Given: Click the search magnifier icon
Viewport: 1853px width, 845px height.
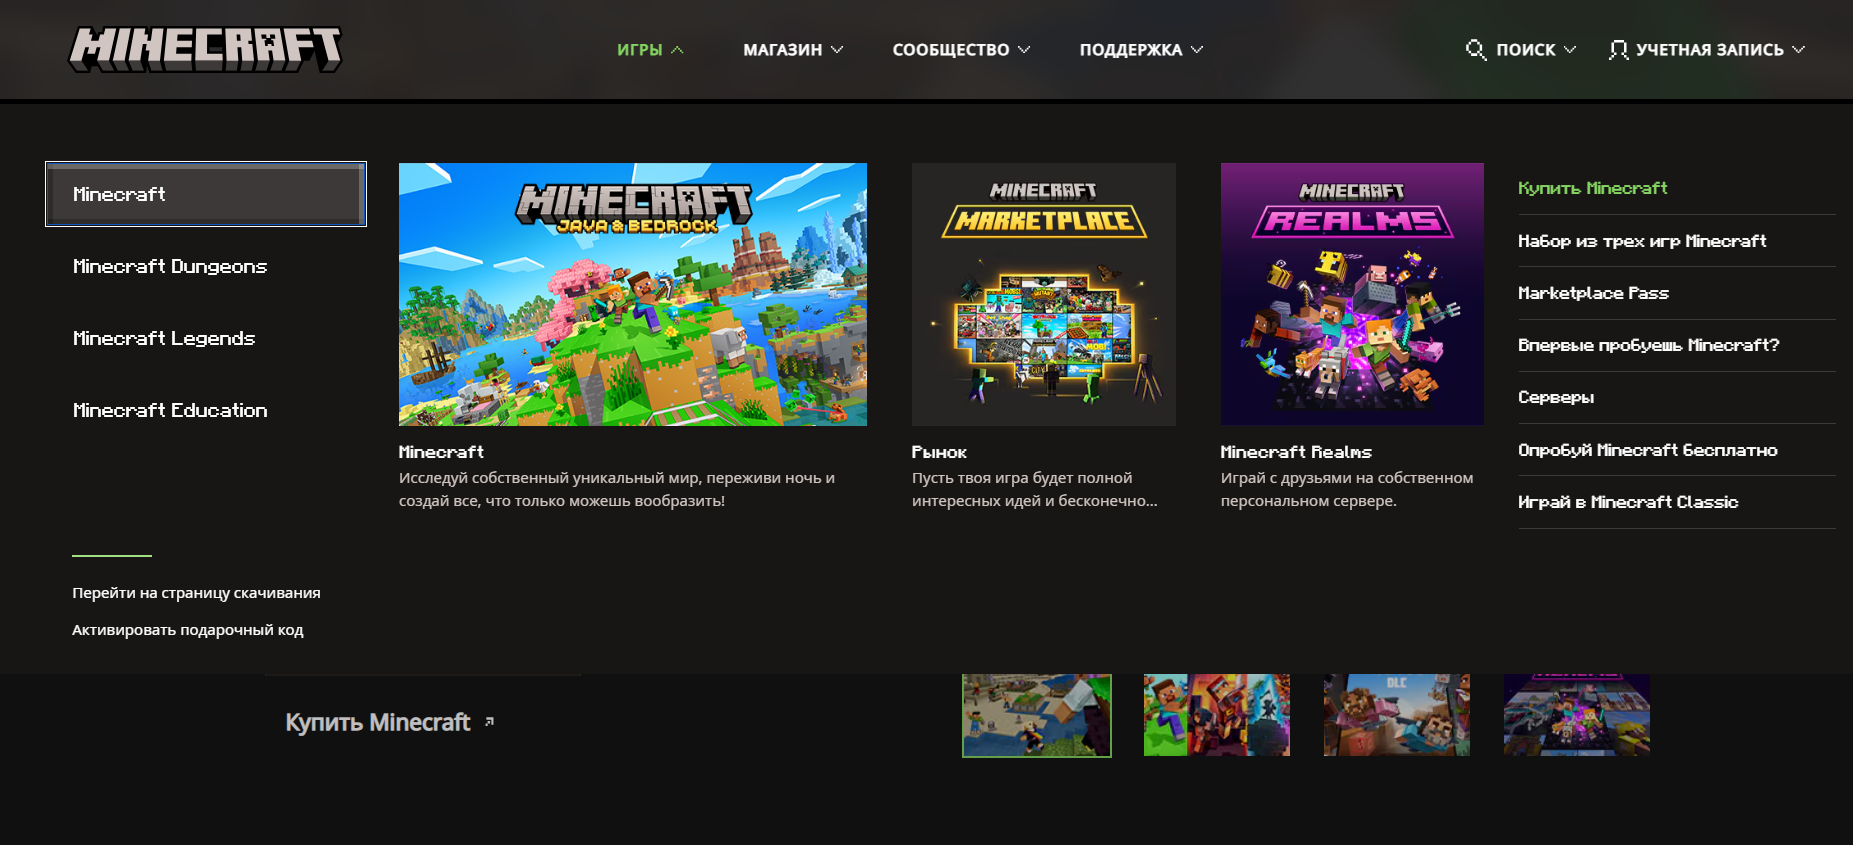Looking at the screenshot, I should (x=1475, y=49).
